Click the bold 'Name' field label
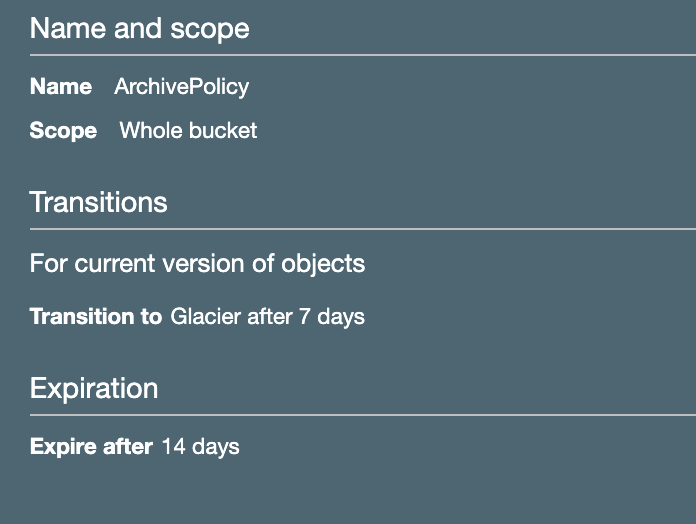Image resolution: width=696 pixels, height=524 pixels. (60, 87)
